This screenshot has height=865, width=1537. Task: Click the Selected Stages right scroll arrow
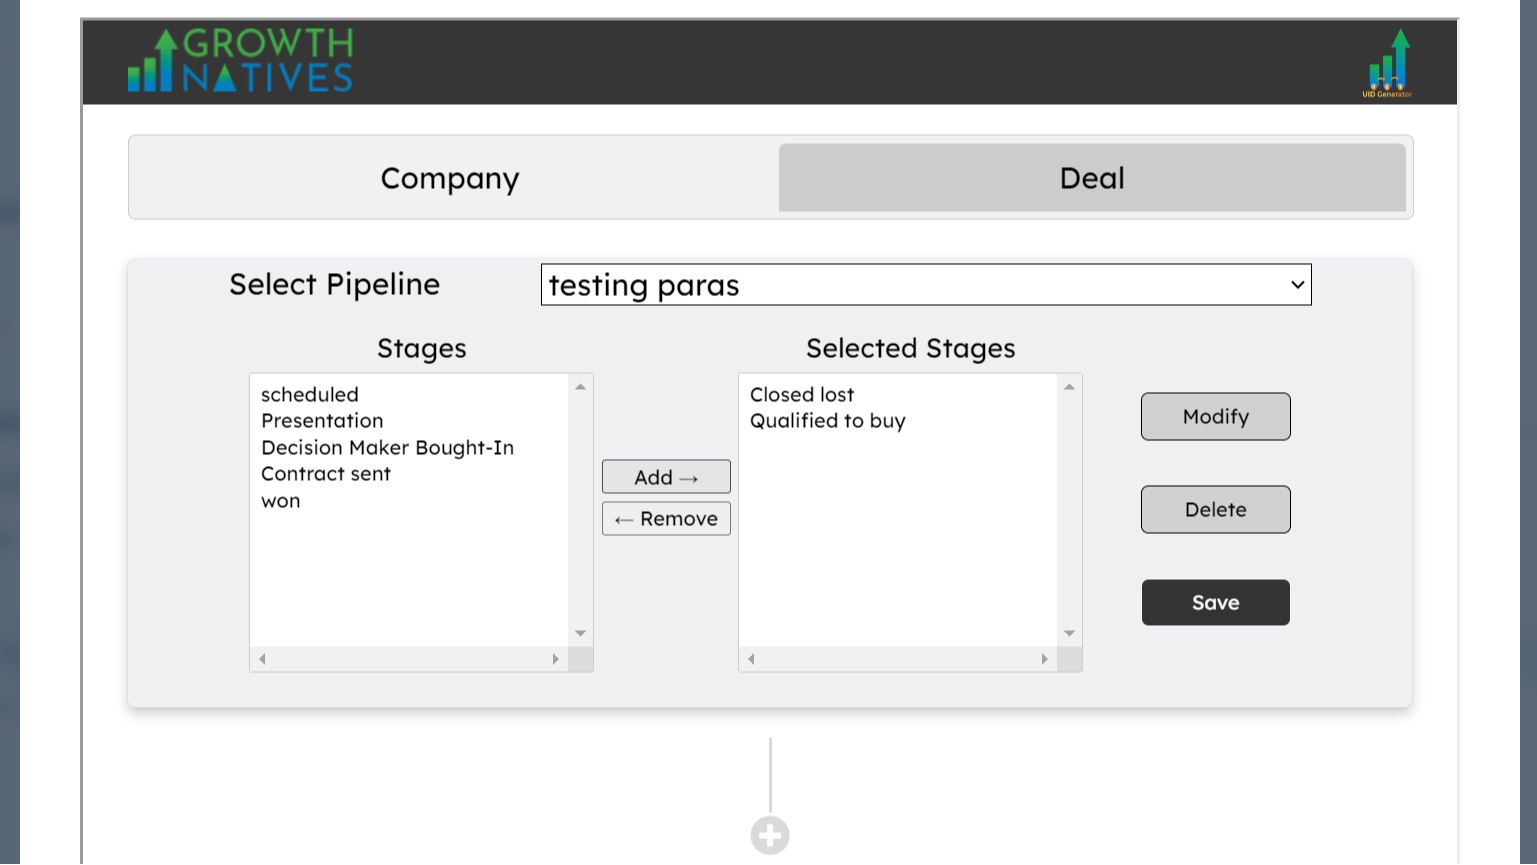coord(1045,659)
